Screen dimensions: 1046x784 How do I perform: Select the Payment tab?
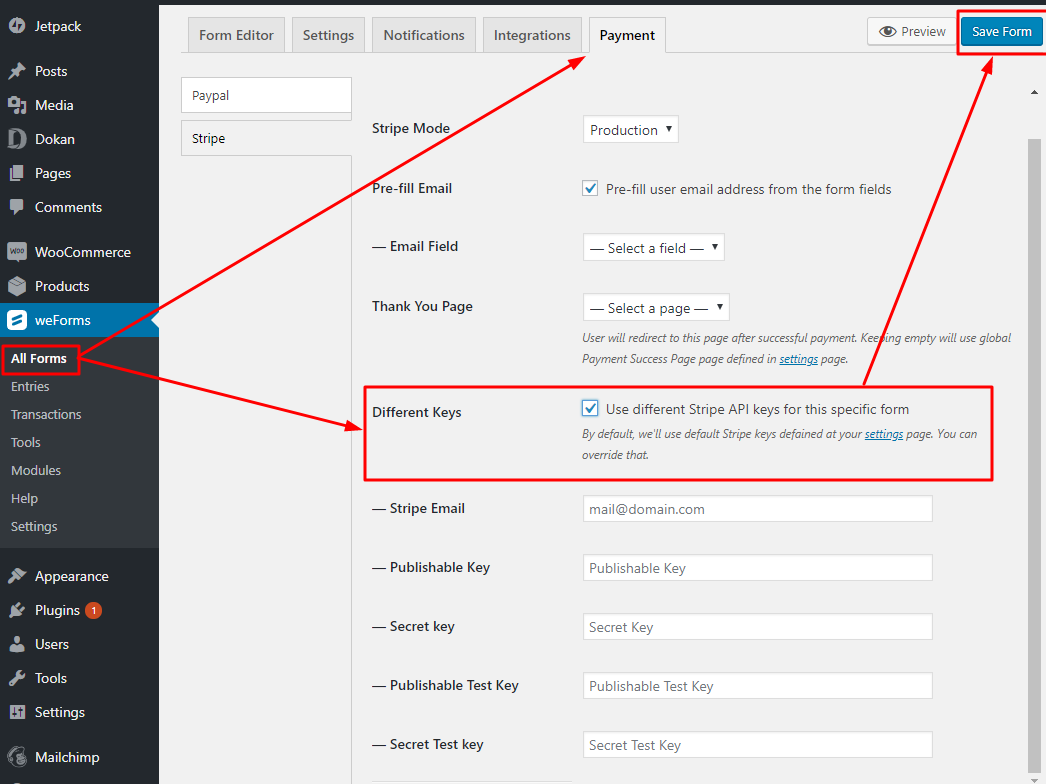[627, 35]
